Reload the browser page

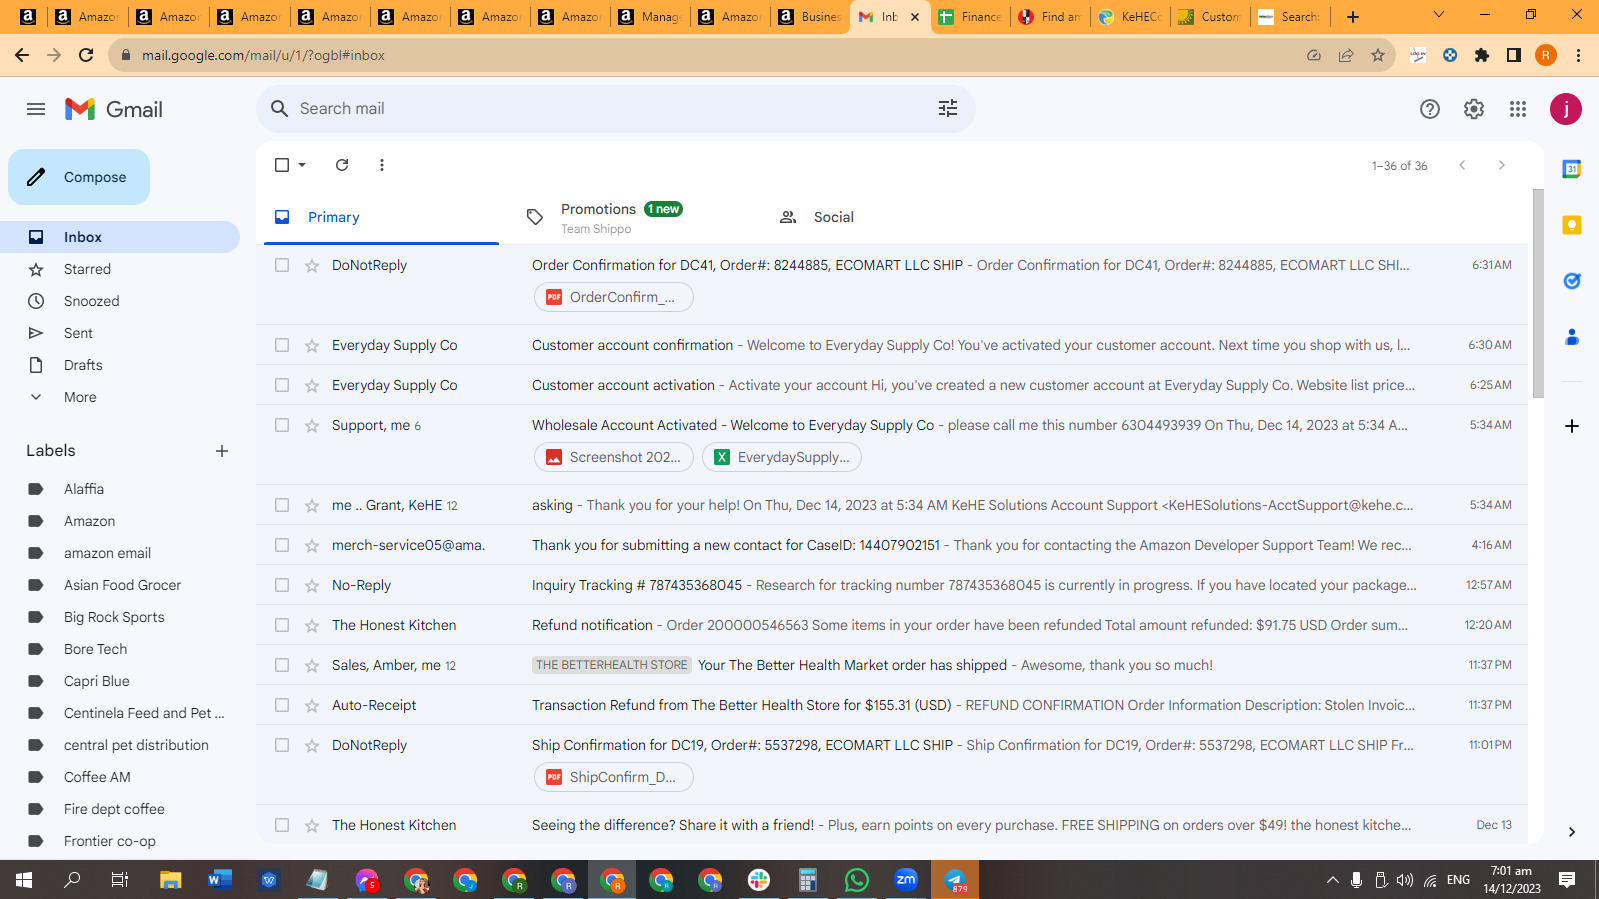point(86,55)
